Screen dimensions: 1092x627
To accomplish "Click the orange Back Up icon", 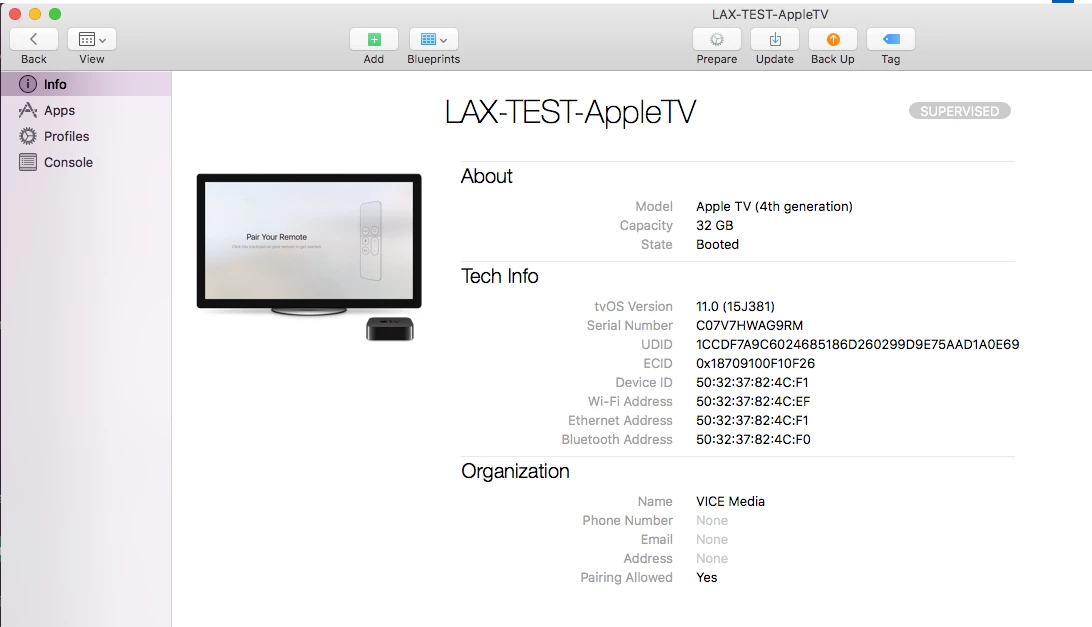I will 833,39.
